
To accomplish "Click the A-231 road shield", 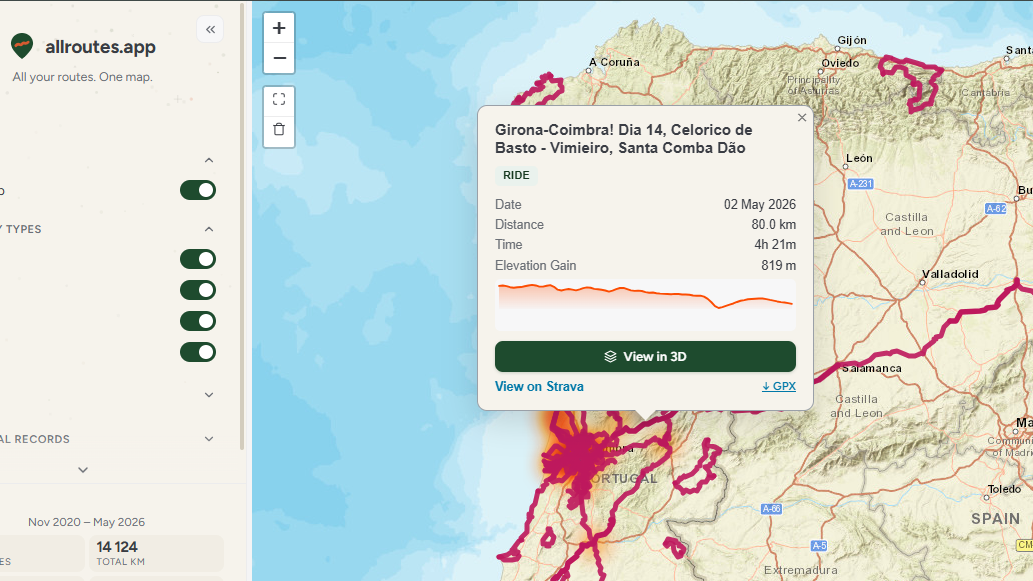I will point(860,184).
